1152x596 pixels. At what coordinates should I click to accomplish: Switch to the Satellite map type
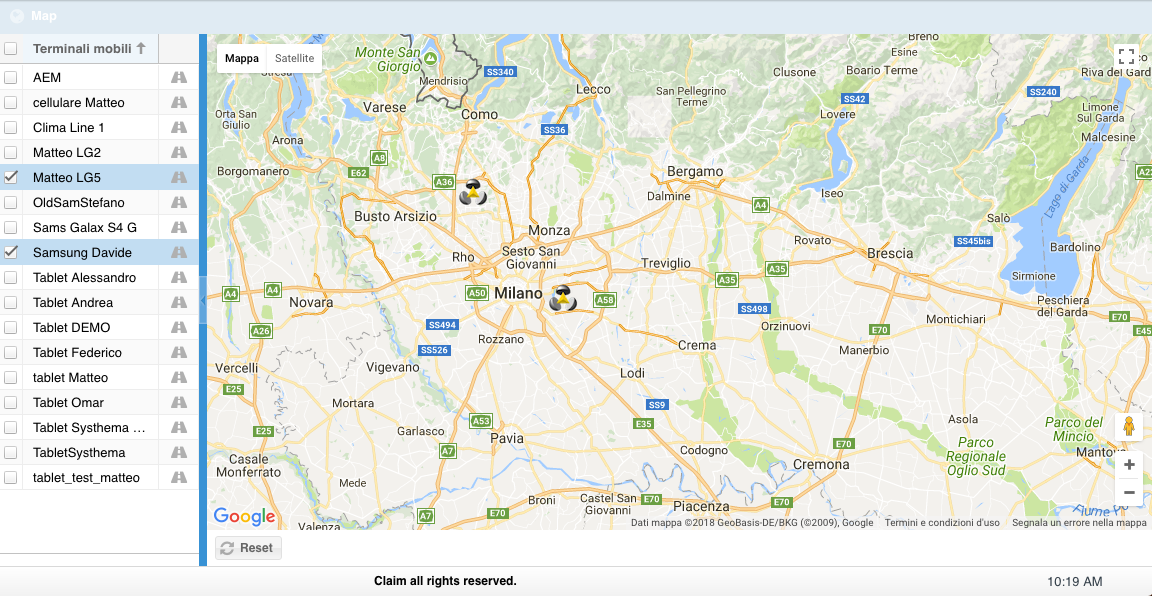[294, 58]
